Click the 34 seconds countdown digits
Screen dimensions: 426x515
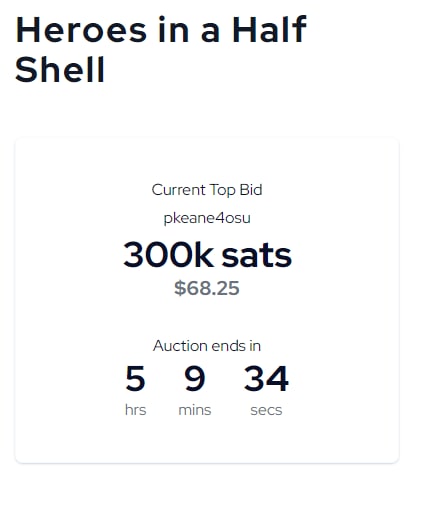pos(266,378)
